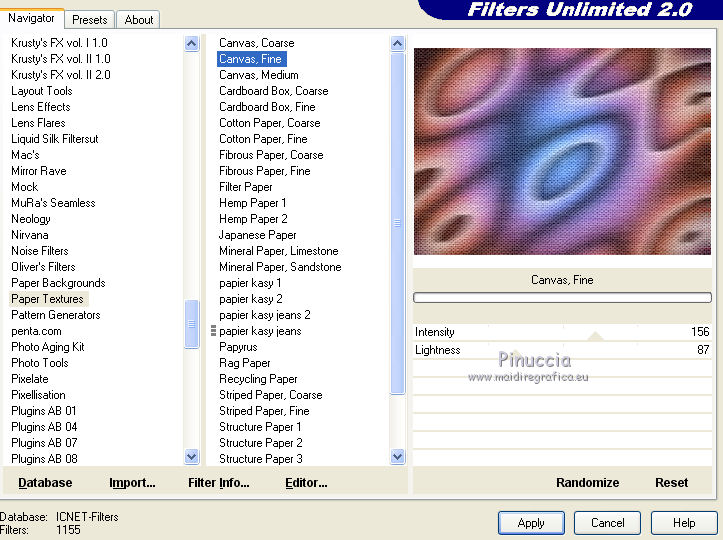Select papier kasy jeans 2
This screenshot has height=540, width=723.
(x=265, y=315)
